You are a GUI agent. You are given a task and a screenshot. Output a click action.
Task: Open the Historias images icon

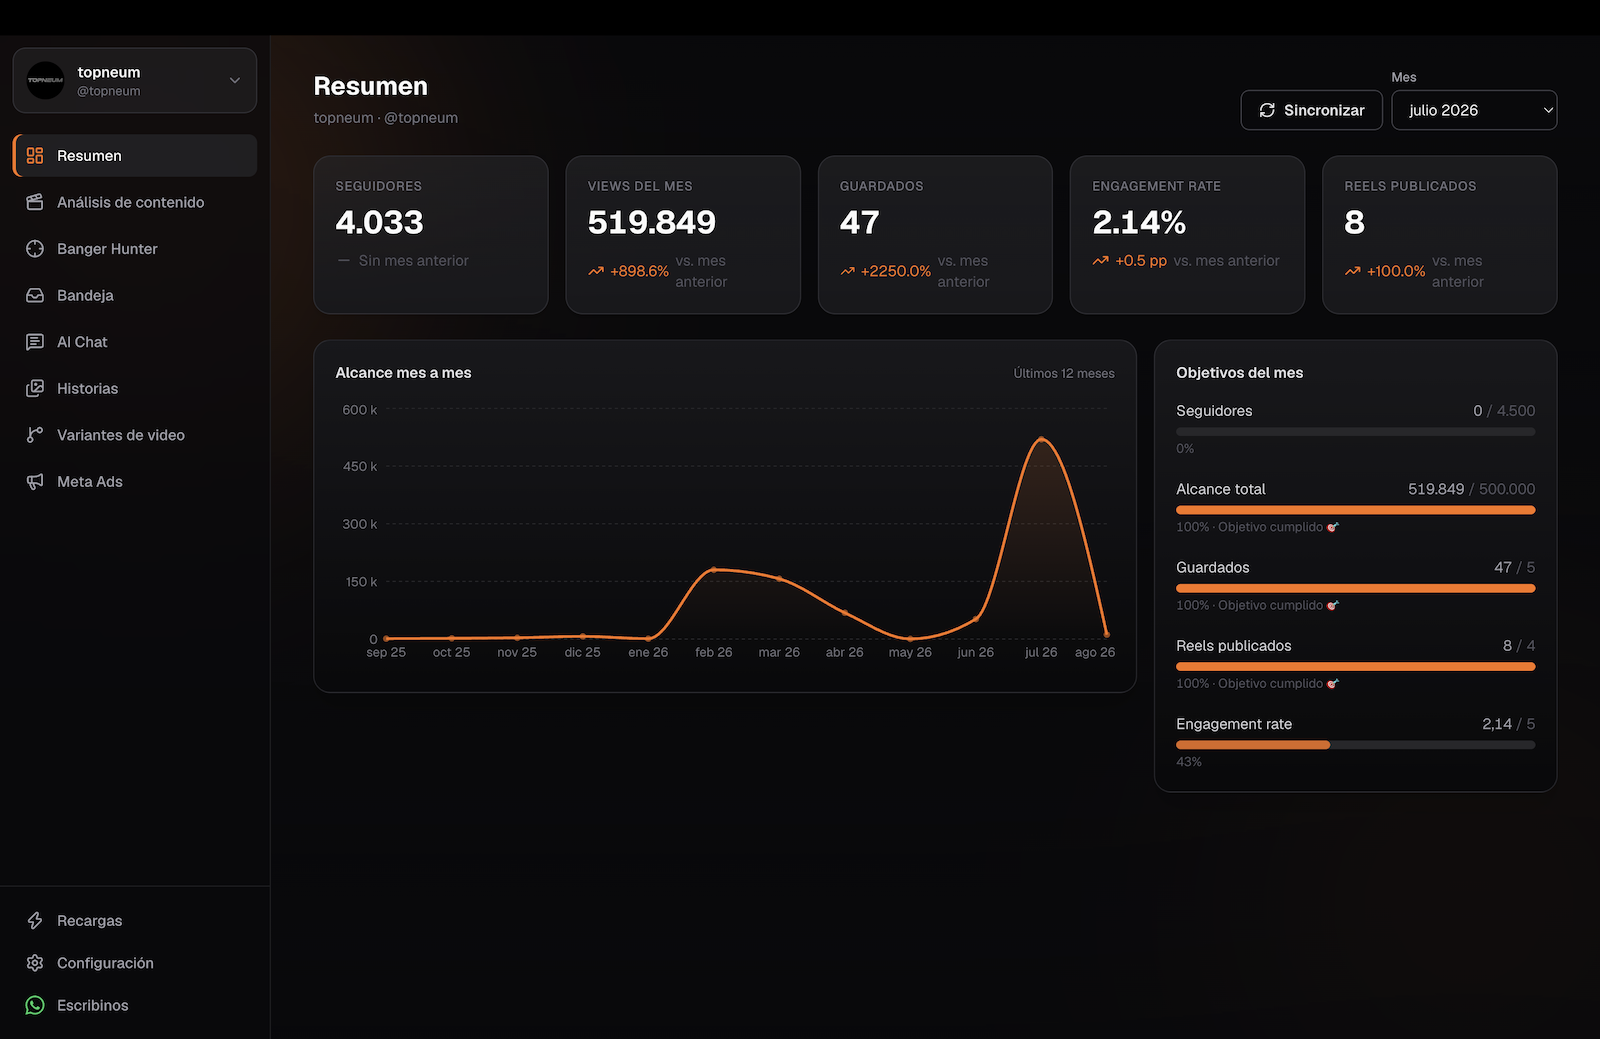tap(35, 388)
